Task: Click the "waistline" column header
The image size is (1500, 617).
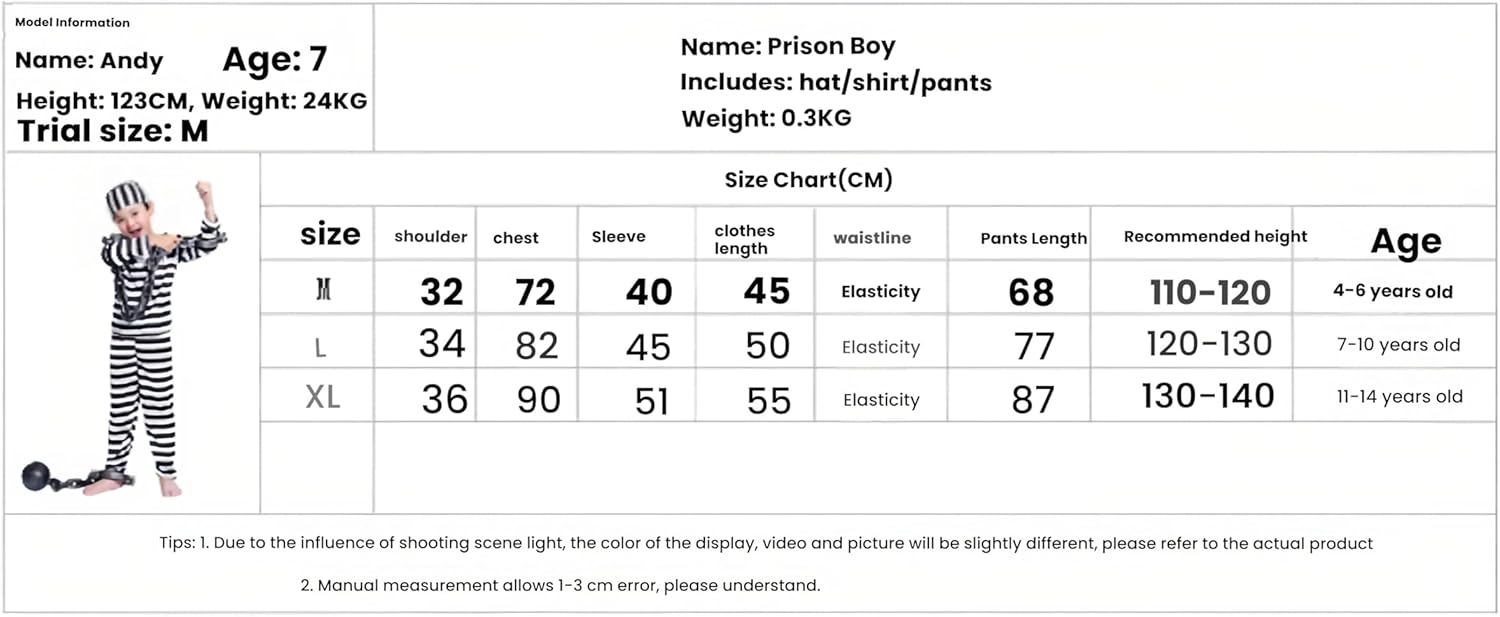Action: [x=872, y=238]
